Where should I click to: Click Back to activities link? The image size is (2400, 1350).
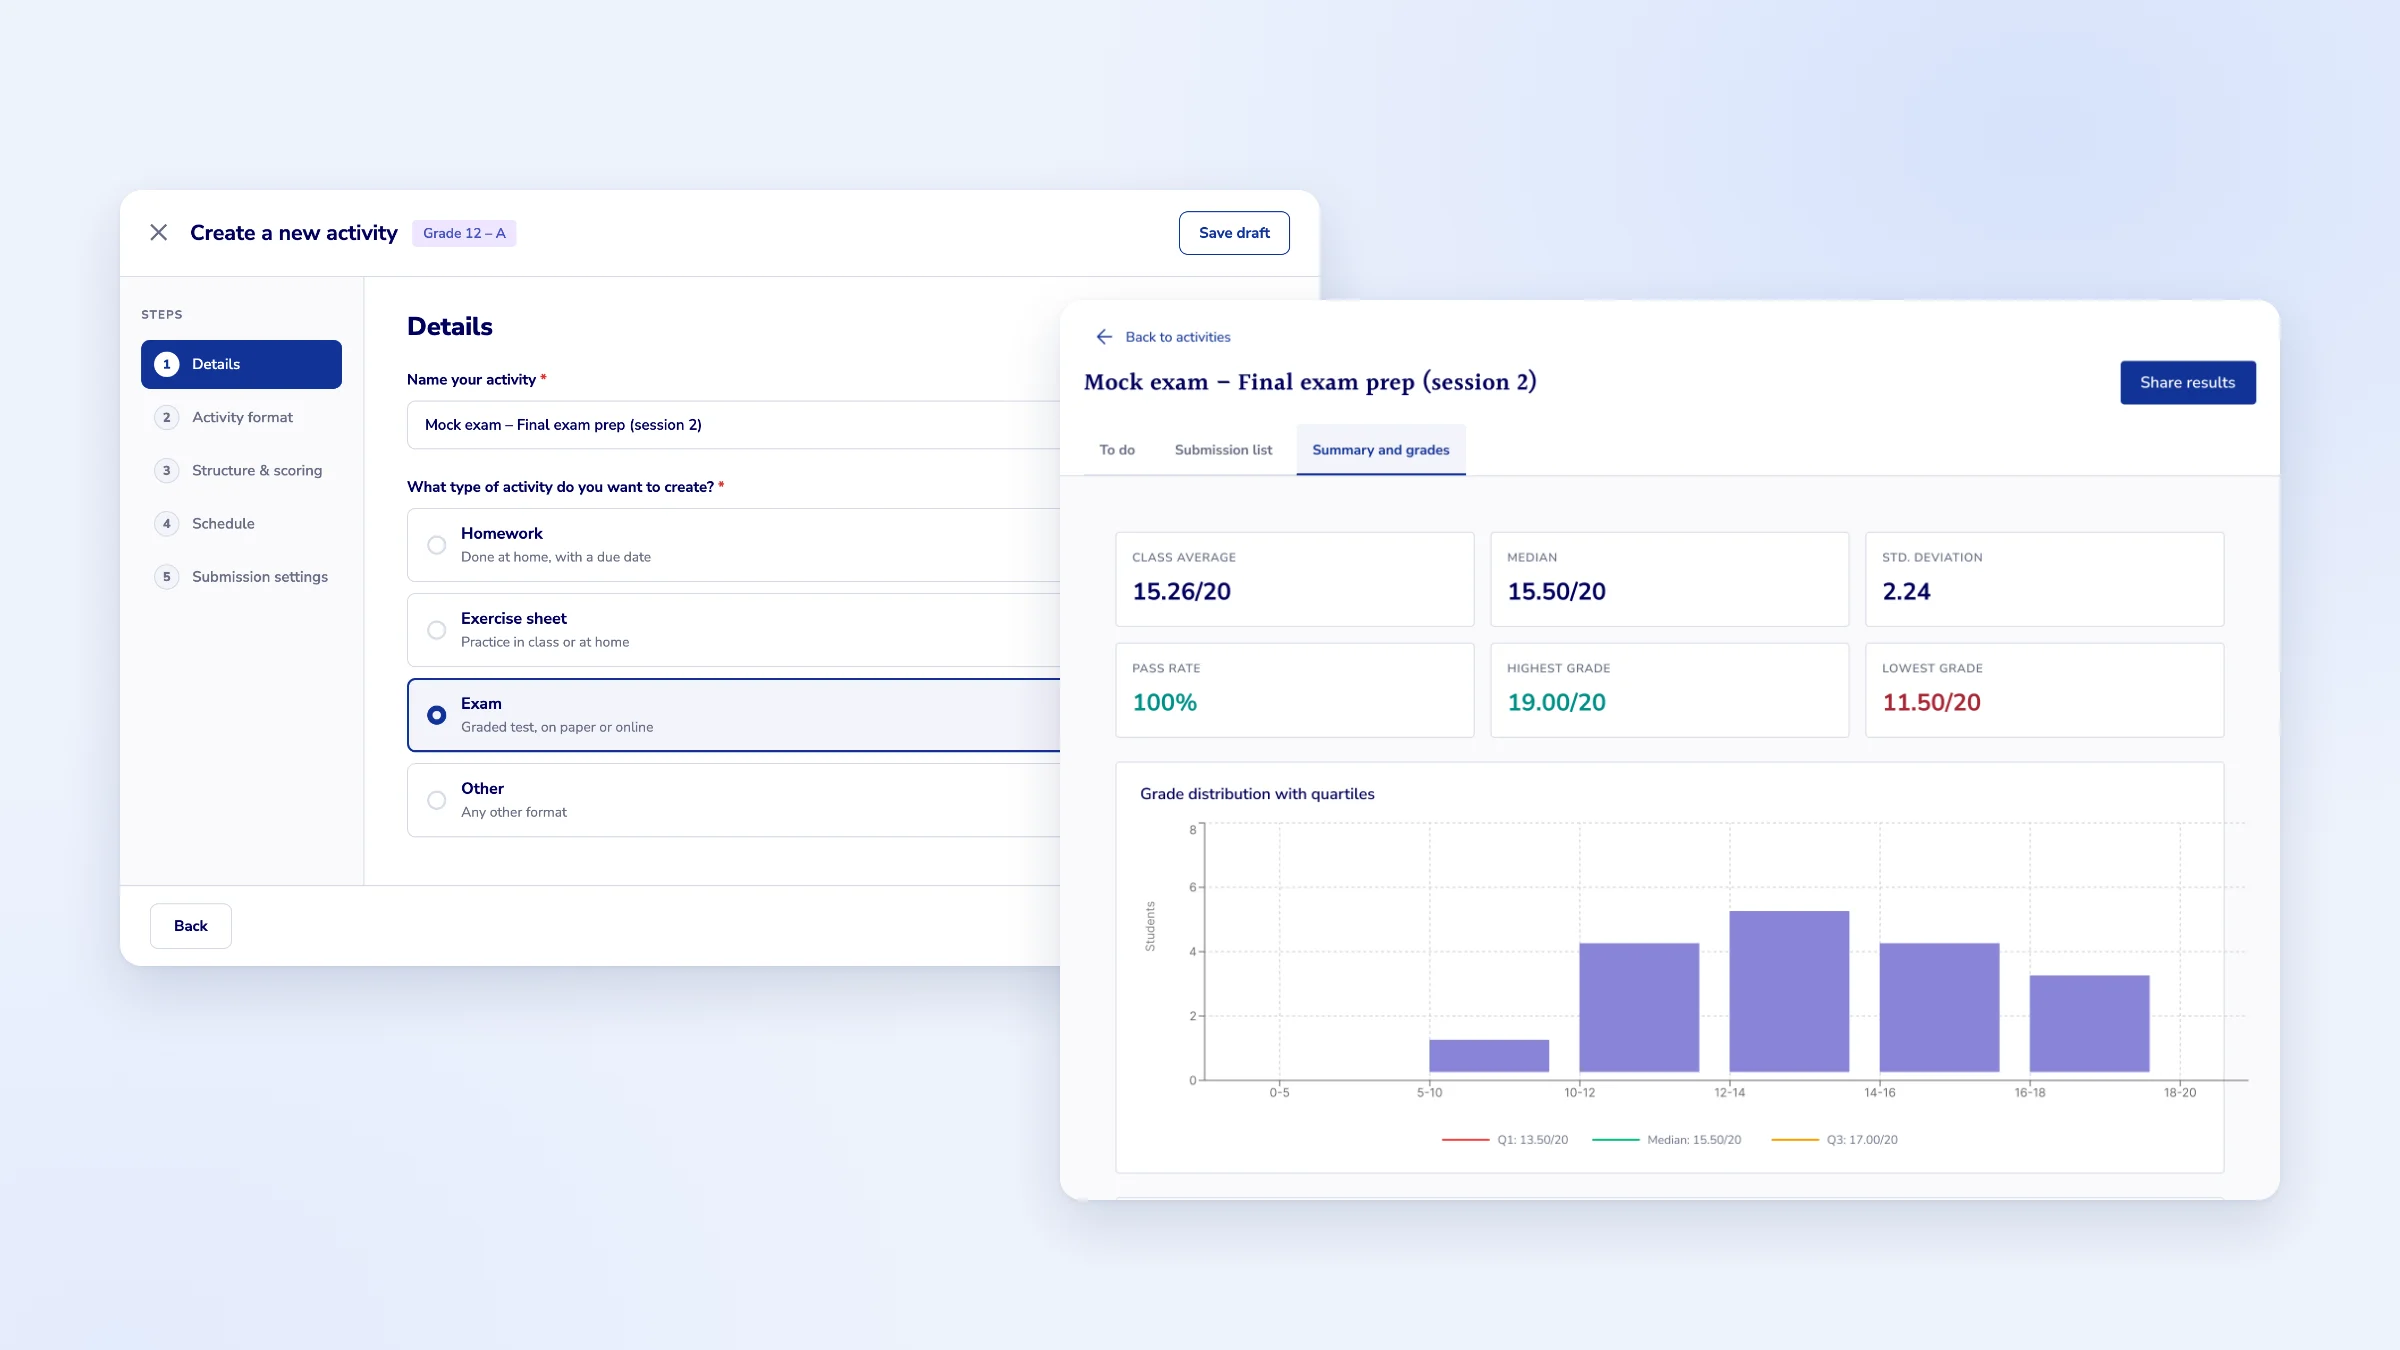click(x=1178, y=337)
